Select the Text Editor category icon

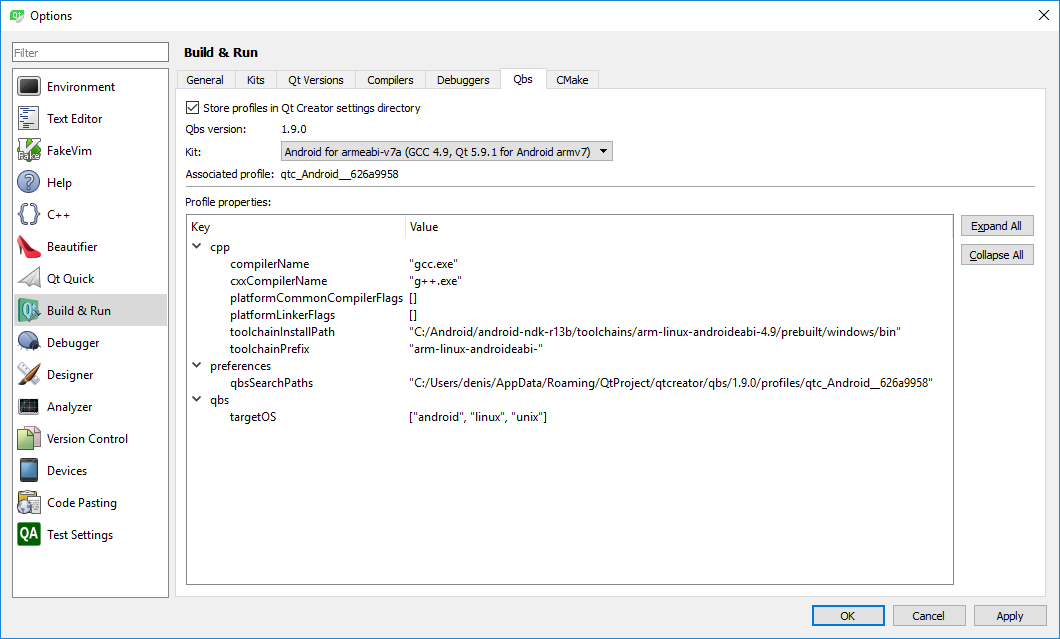coord(29,119)
